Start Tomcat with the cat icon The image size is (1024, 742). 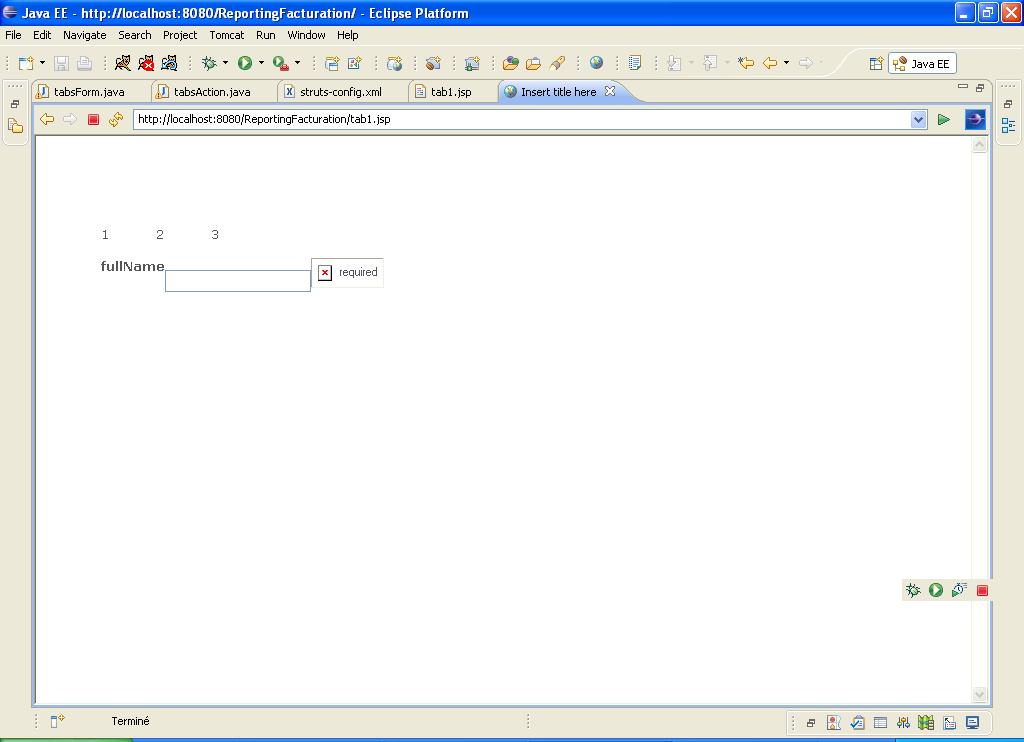tap(122, 63)
